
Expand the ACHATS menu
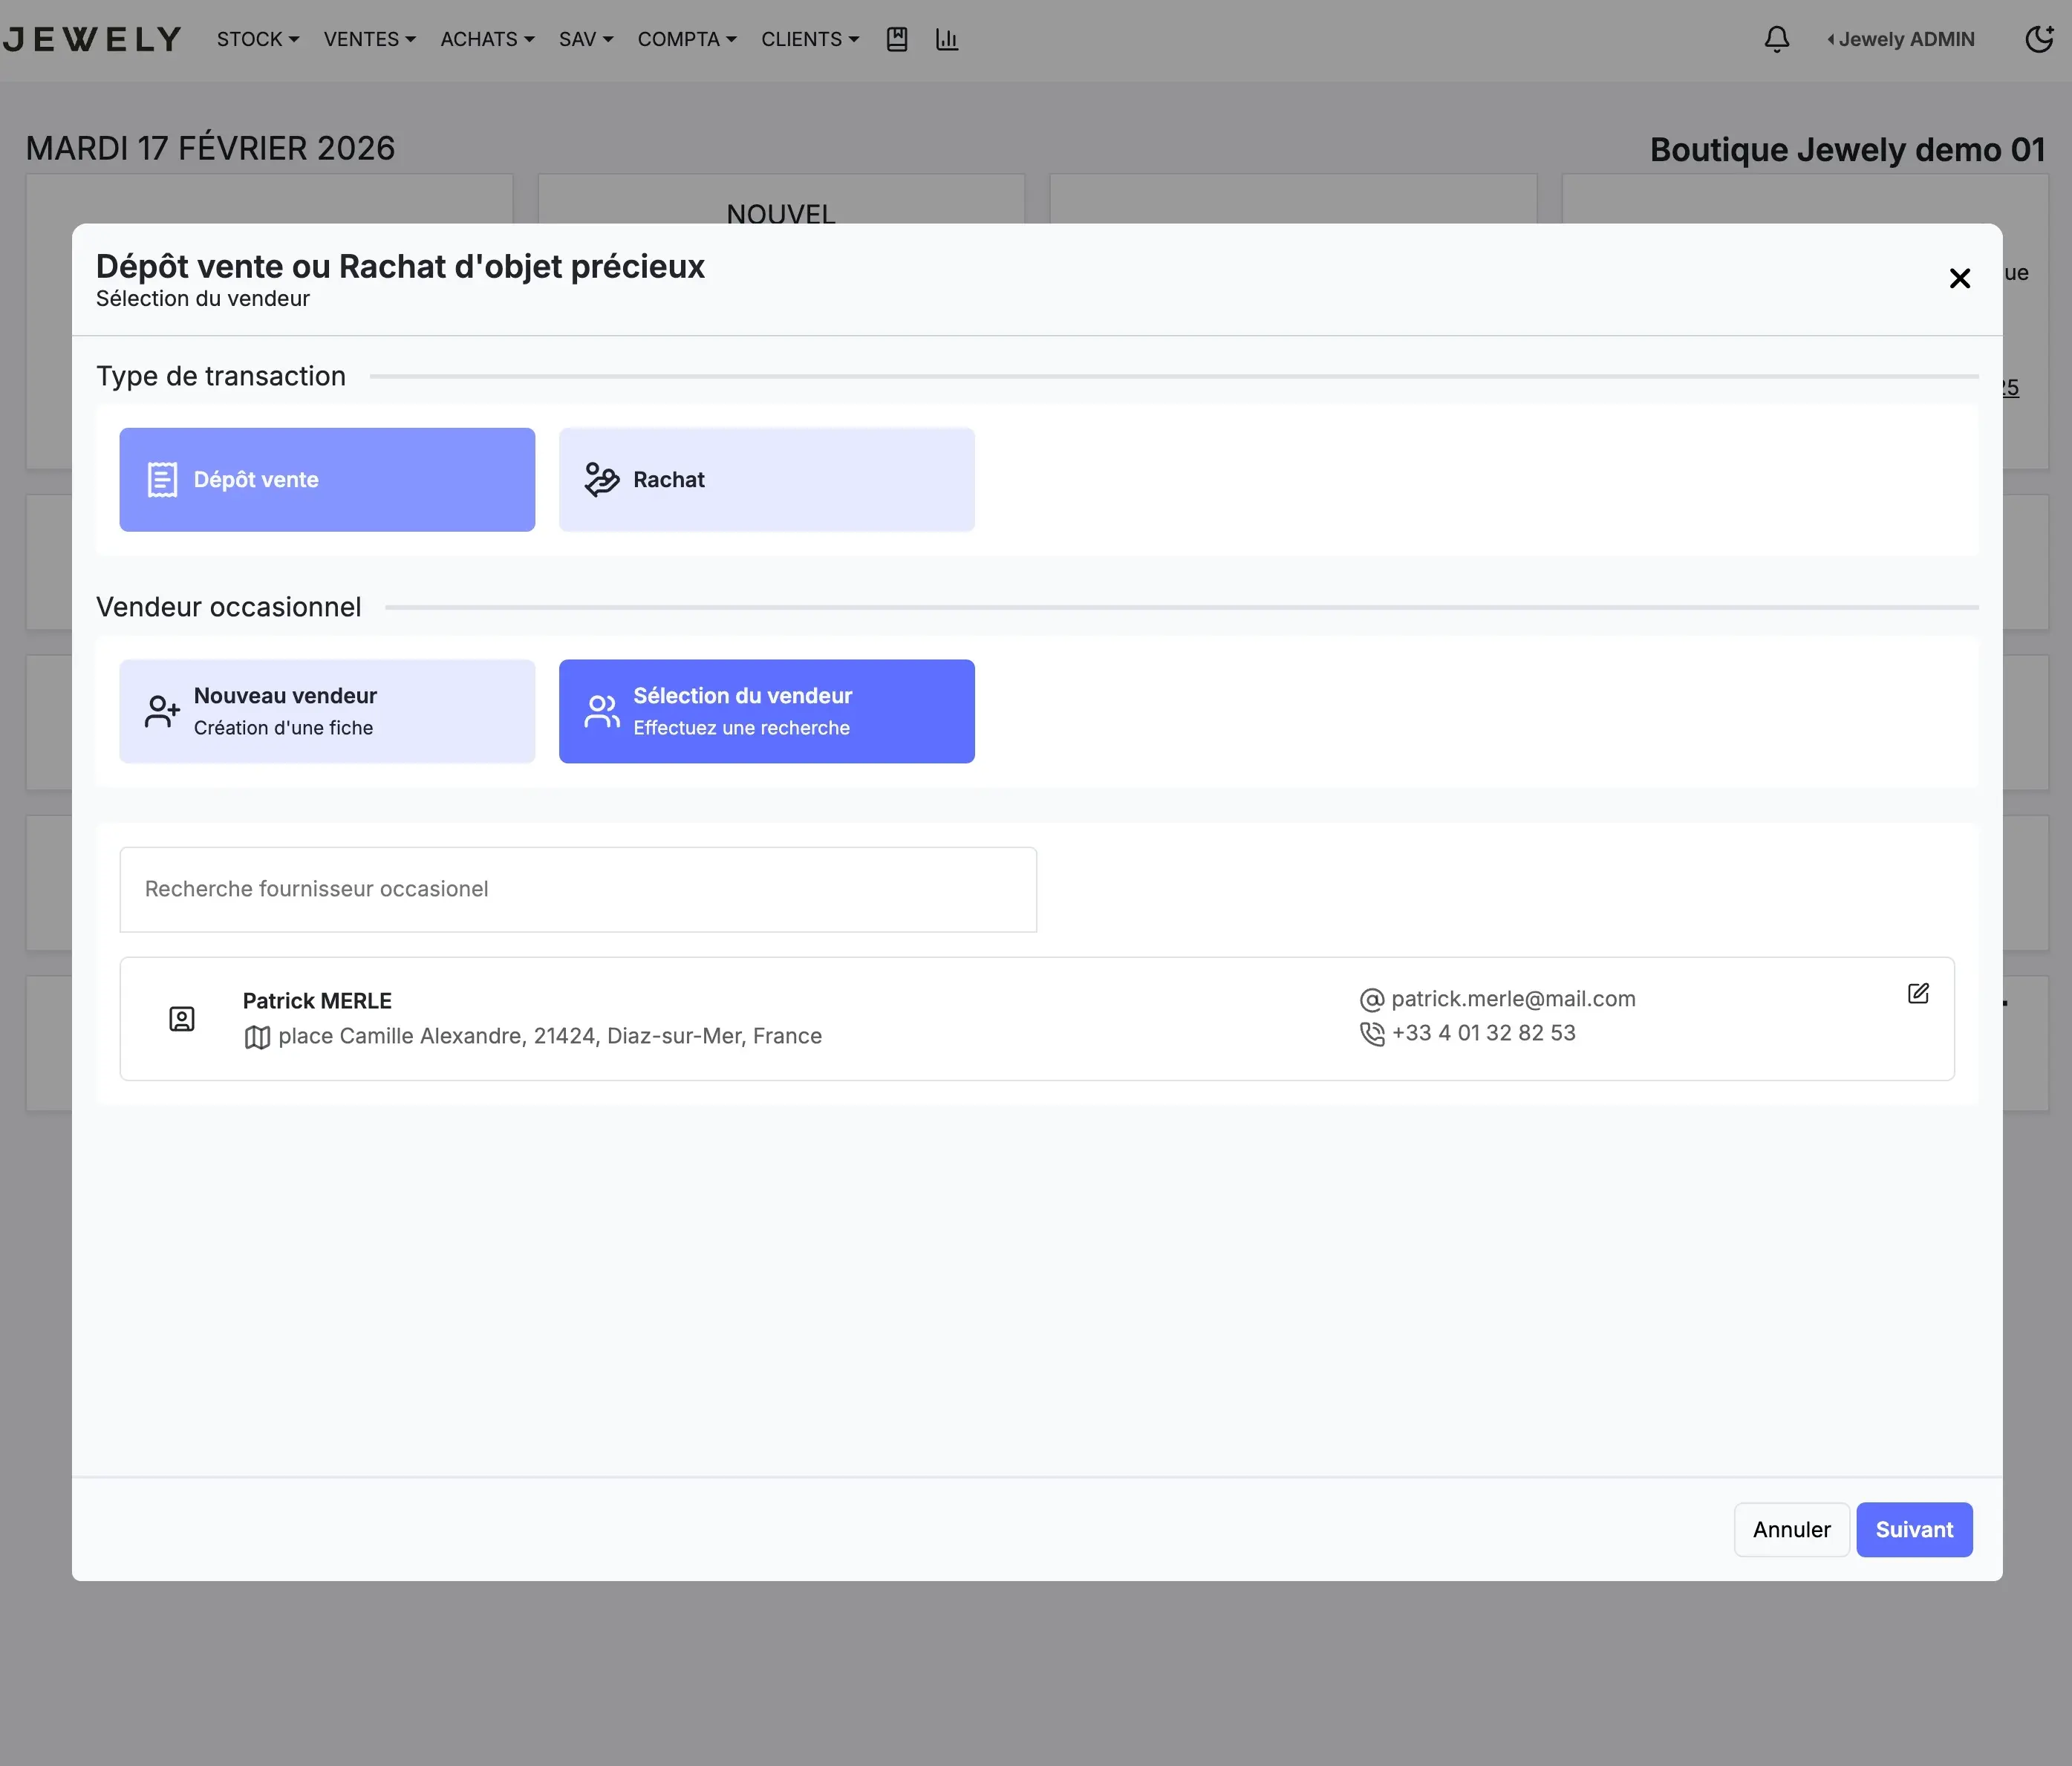click(x=487, y=39)
